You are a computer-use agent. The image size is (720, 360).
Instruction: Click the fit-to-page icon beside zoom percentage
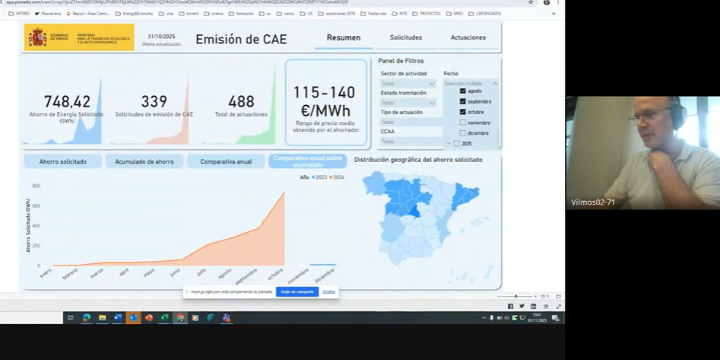(x=558, y=297)
